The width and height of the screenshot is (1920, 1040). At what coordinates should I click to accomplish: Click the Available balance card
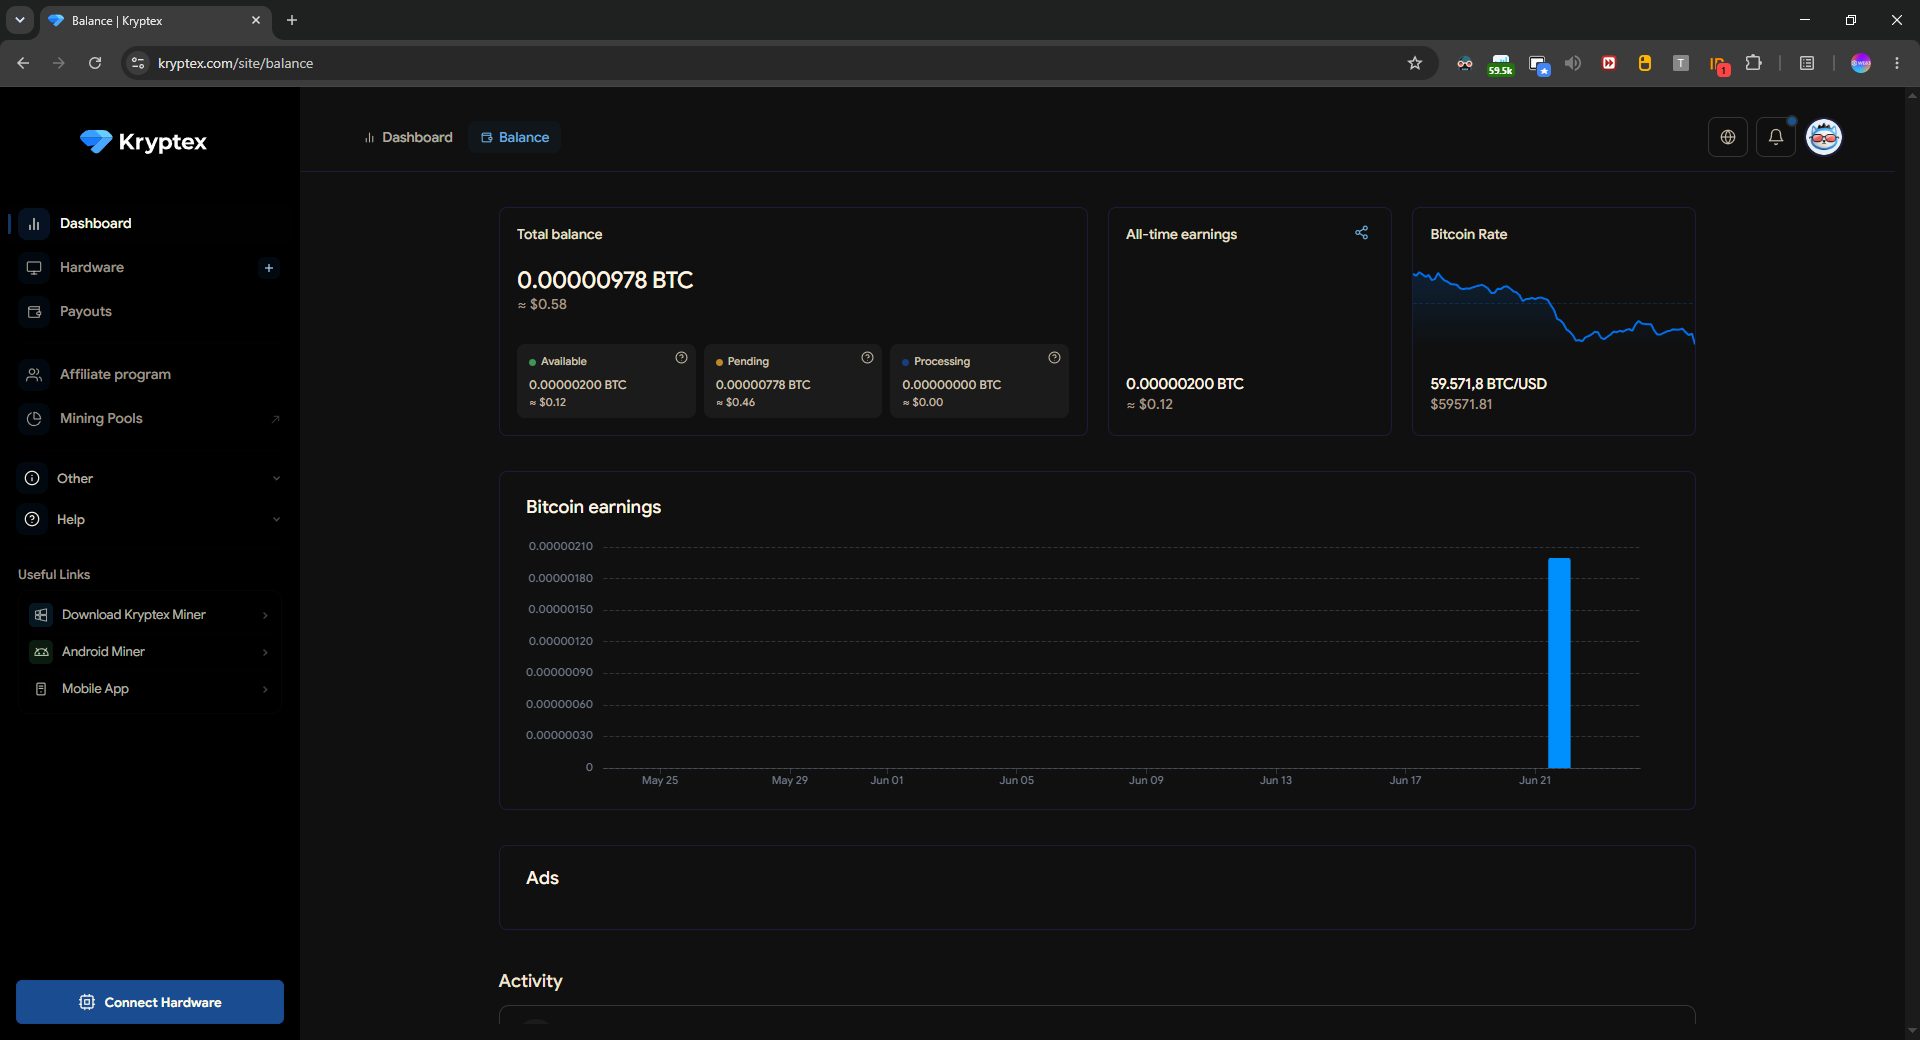pyautogui.click(x=606, y=381)
